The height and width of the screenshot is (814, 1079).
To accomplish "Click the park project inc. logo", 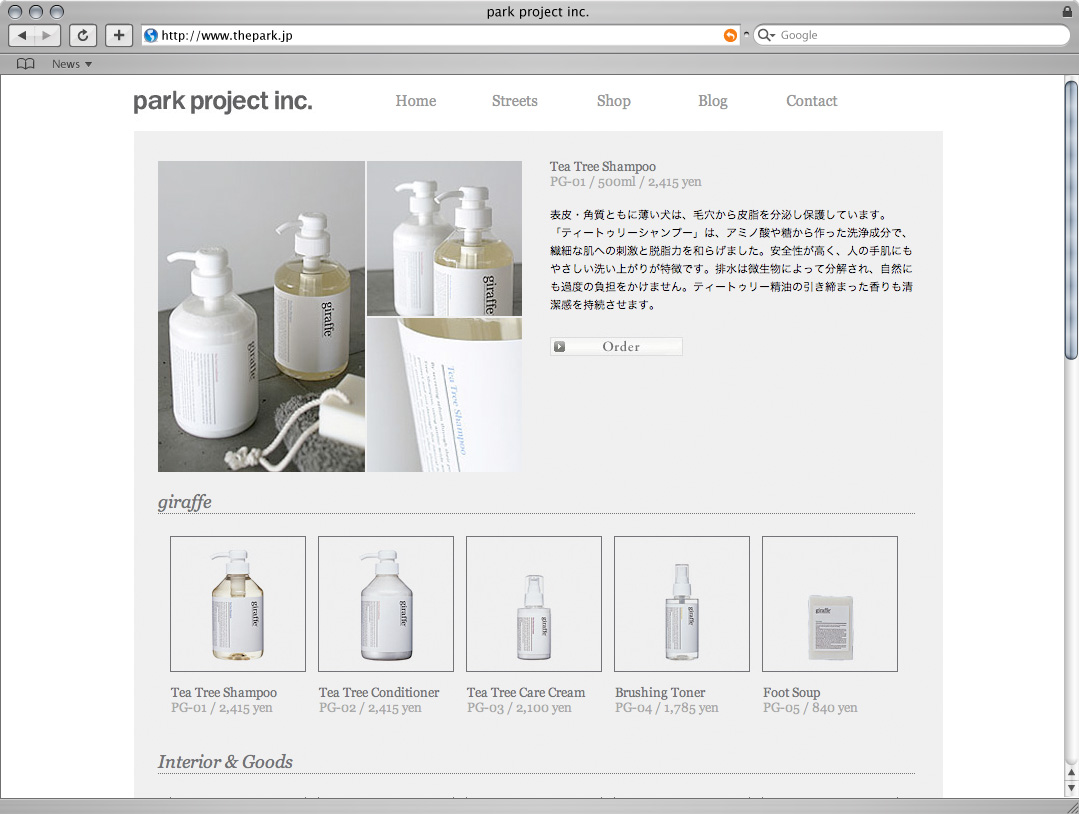I will 222,101.
